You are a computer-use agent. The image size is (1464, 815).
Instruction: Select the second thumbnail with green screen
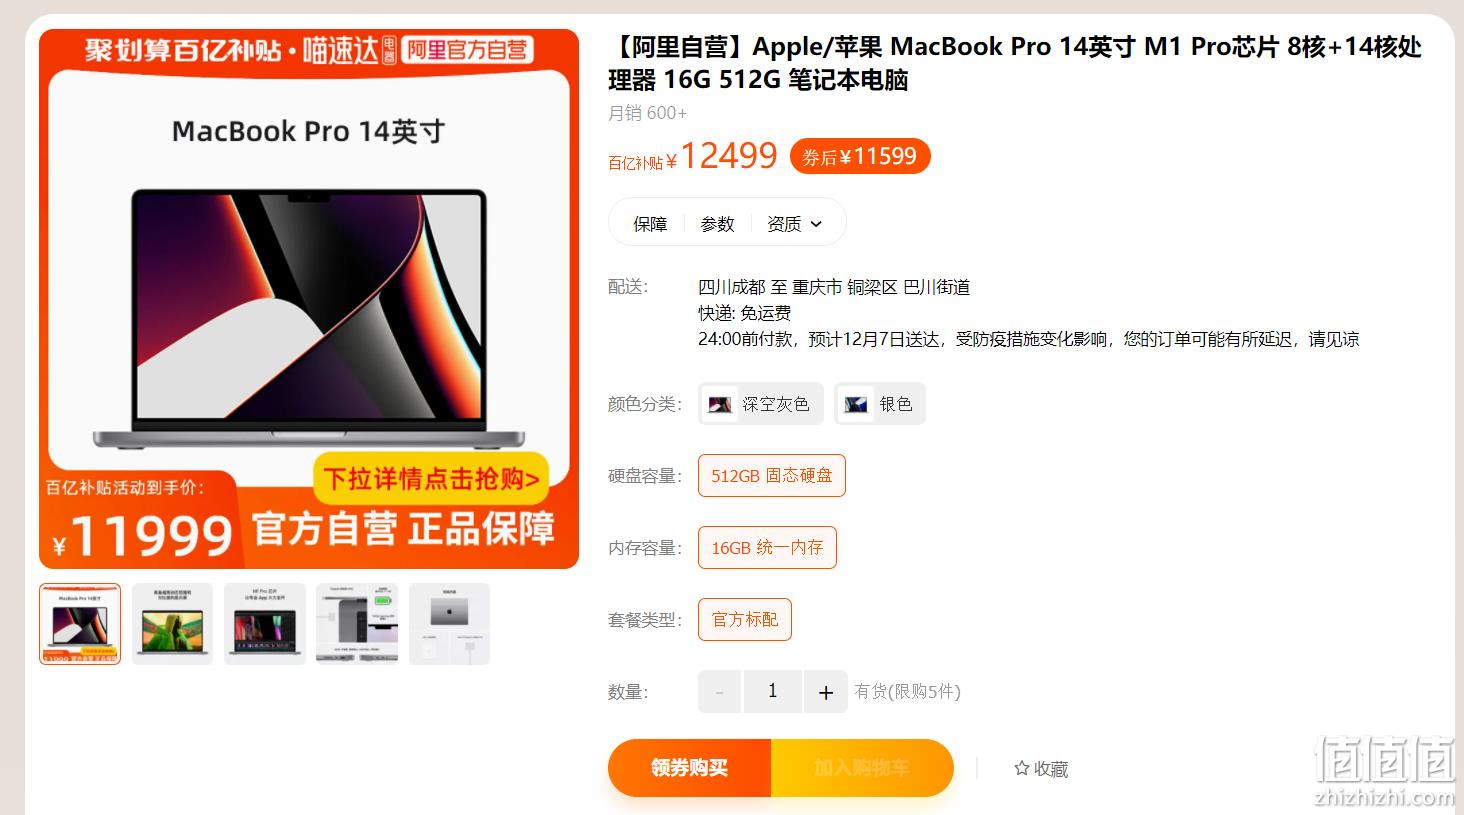(172, 624)
